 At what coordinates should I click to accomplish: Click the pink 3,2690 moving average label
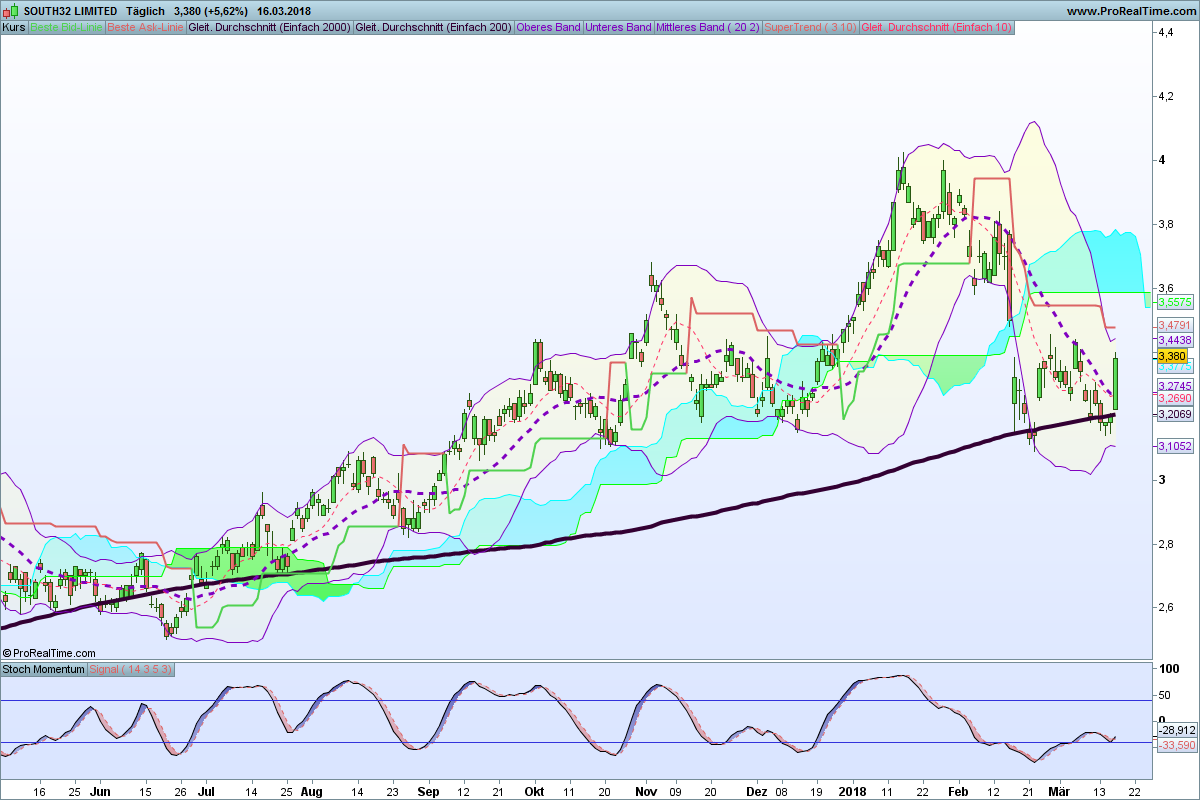coord(1174,398)
